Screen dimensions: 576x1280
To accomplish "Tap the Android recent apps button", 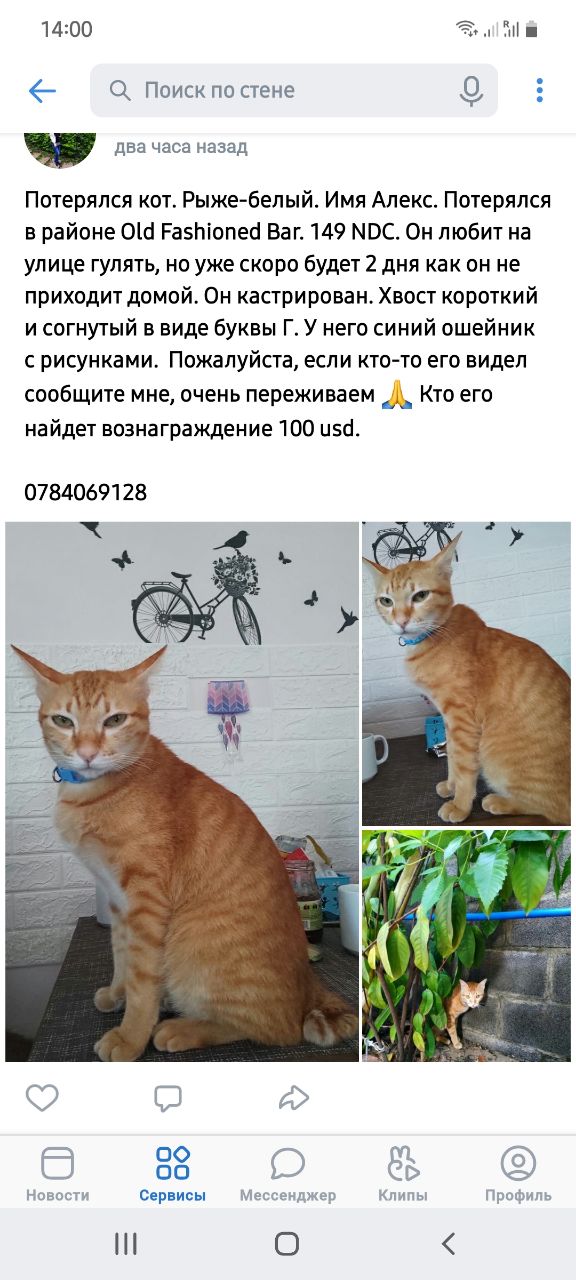I will tap(126, 1243).
